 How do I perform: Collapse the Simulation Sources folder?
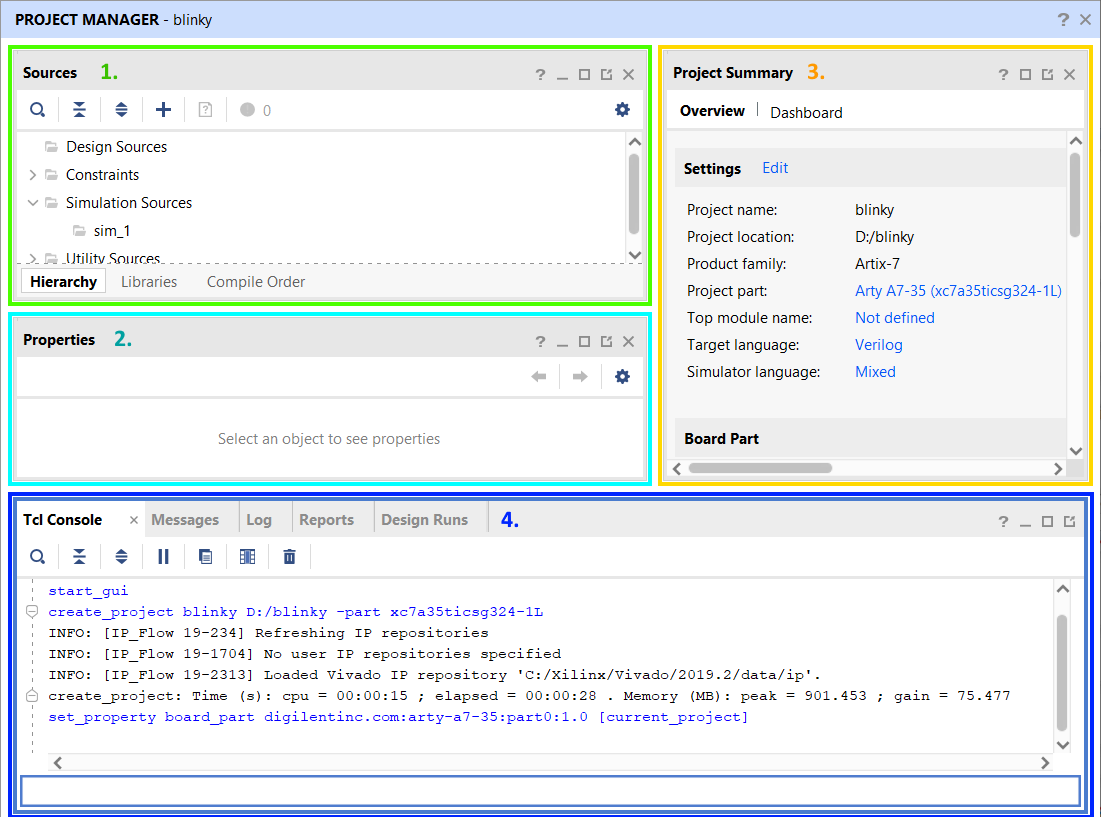(32, 203)
